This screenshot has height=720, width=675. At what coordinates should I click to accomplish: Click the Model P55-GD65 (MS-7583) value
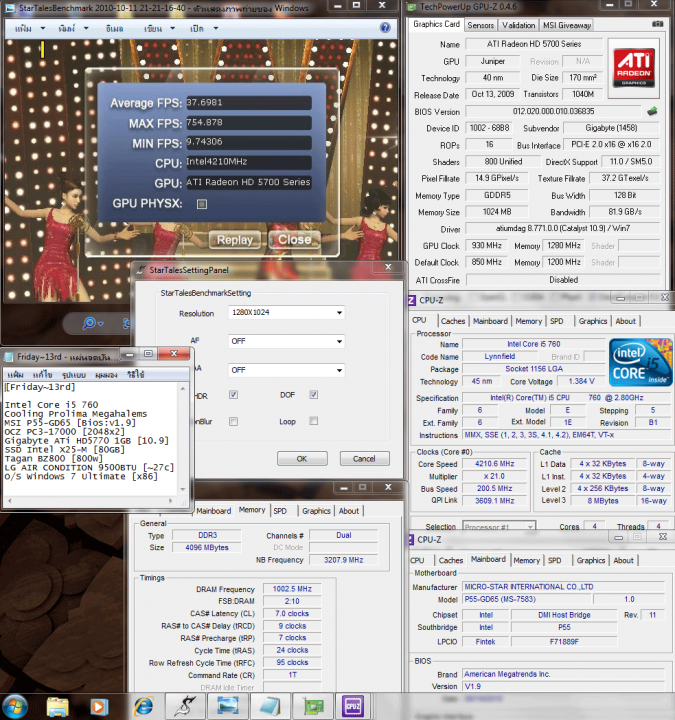526,599
